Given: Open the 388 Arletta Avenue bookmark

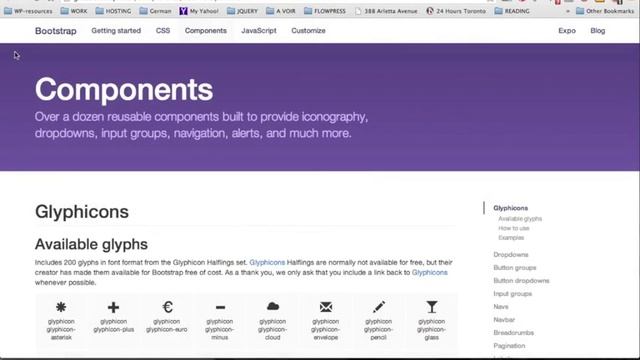Looking at the screenshot, I should 386,11.
